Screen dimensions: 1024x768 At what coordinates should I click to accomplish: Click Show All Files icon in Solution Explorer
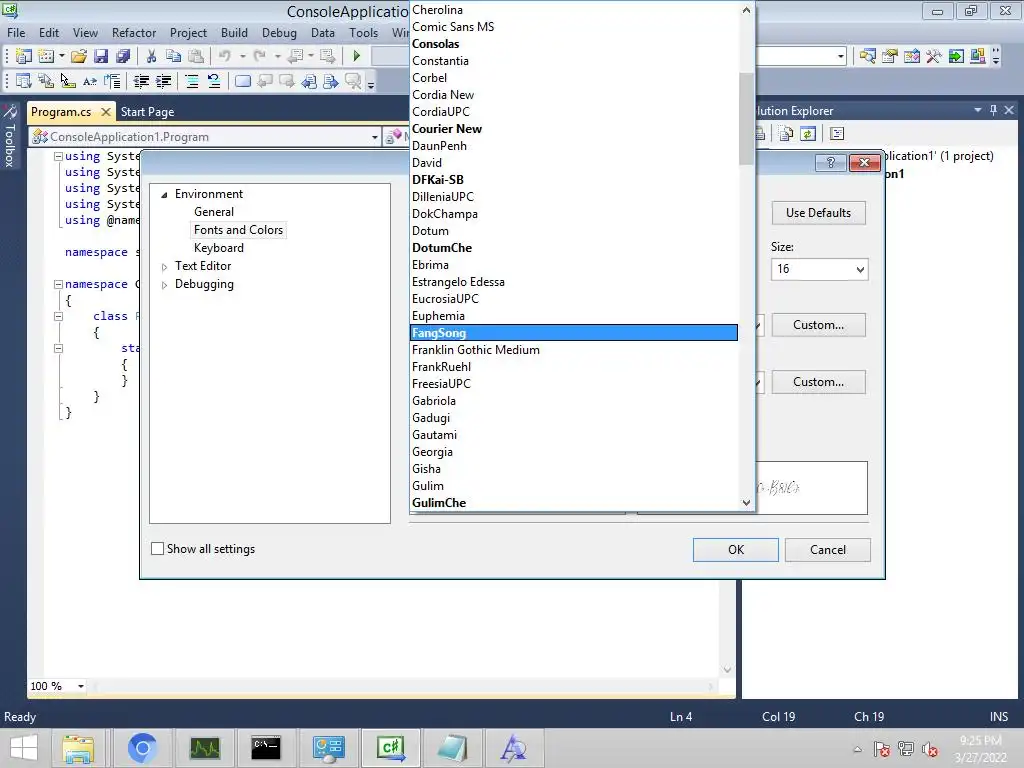click(786, 134)
